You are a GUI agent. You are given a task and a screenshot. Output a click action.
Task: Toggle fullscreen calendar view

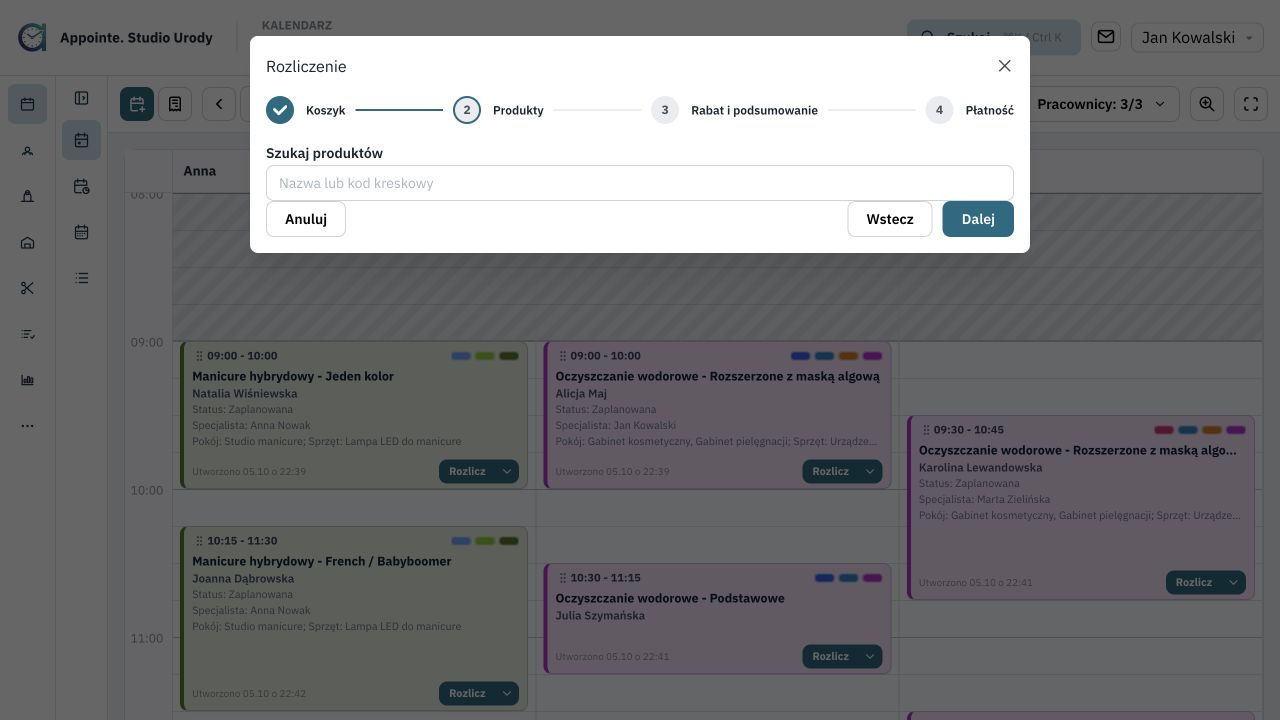pos(1251,104)
